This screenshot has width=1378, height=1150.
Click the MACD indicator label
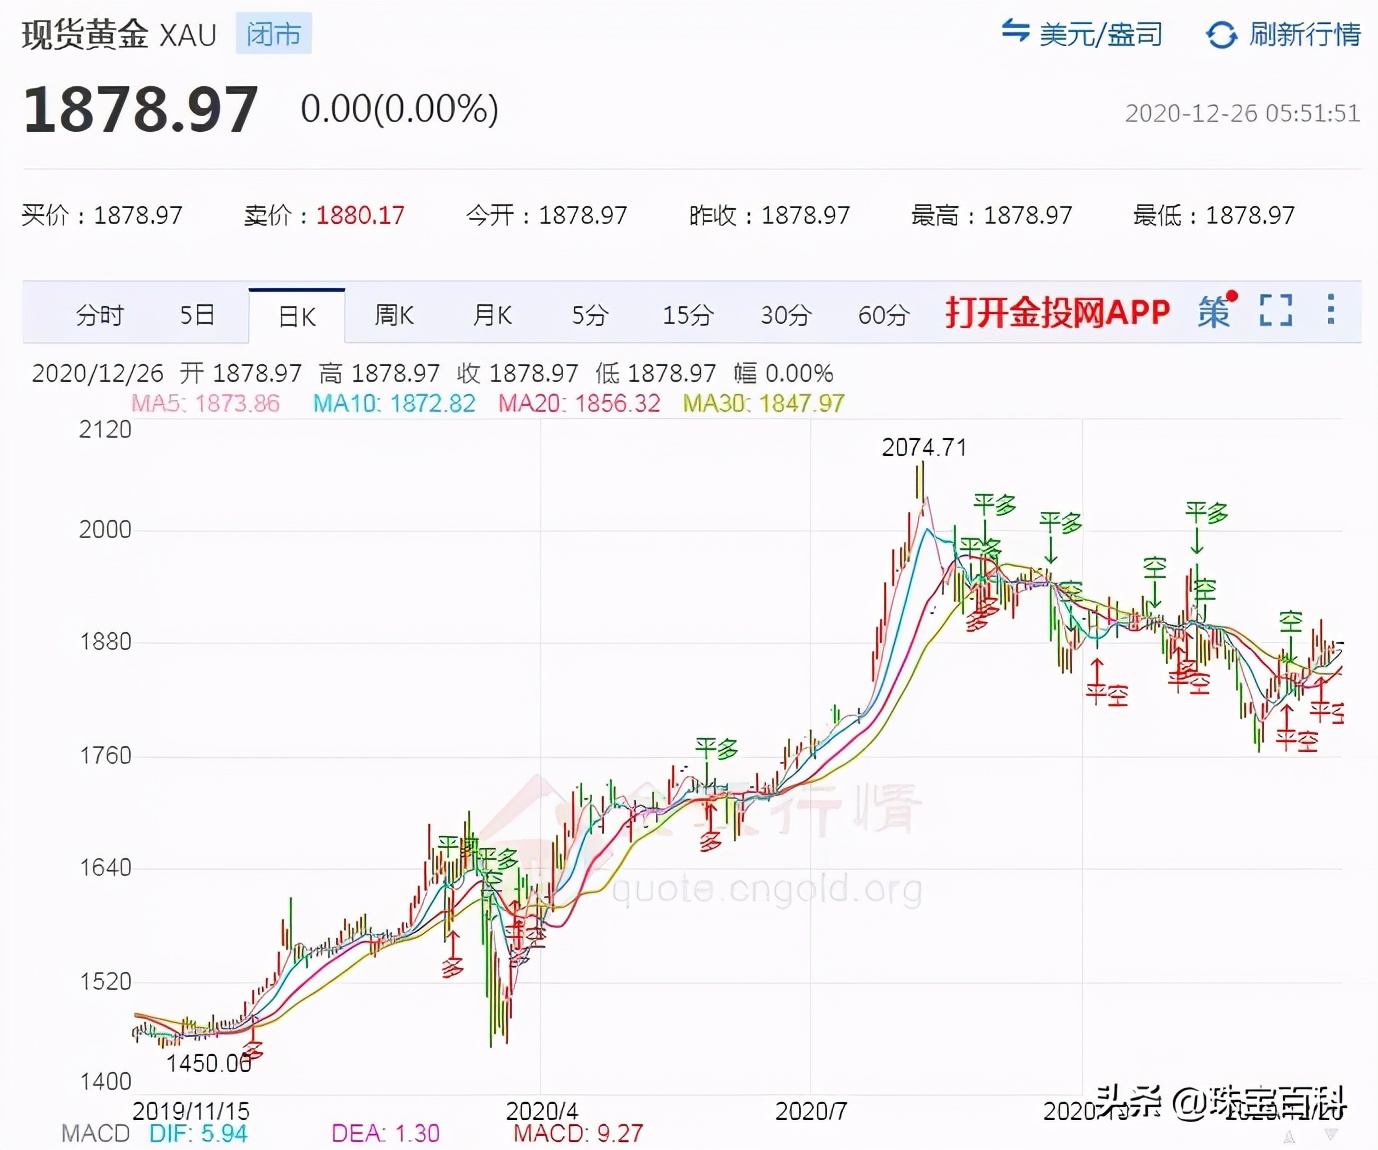point(93,1133)
